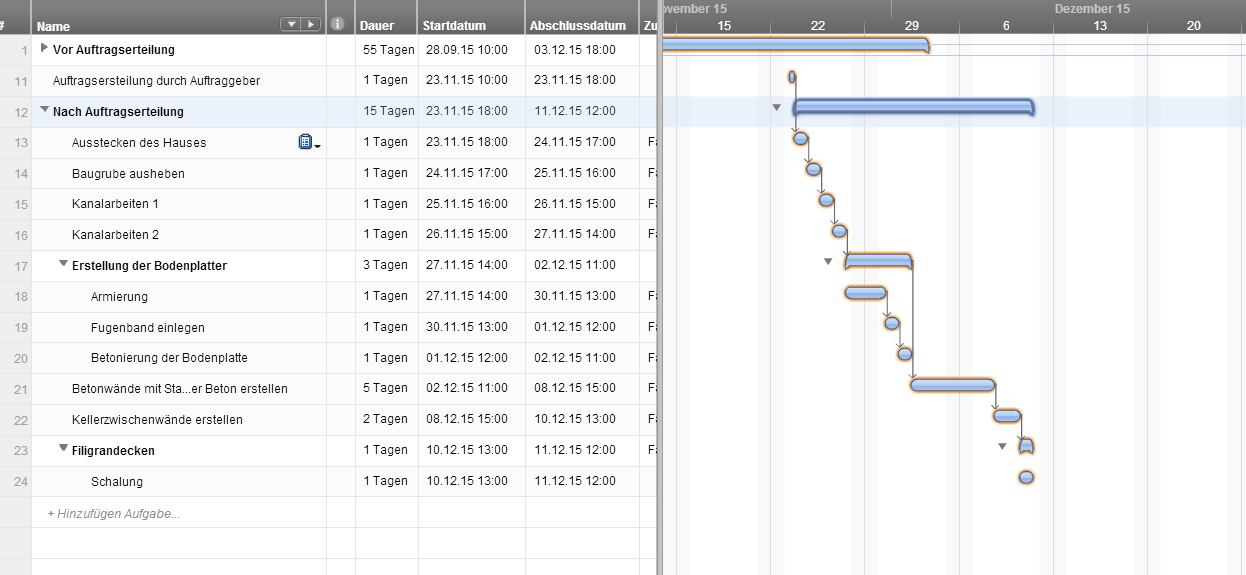
Task: Click the triangle beside the Nach Auftragserteilung Gantt bar
Action: pos(776,108)
